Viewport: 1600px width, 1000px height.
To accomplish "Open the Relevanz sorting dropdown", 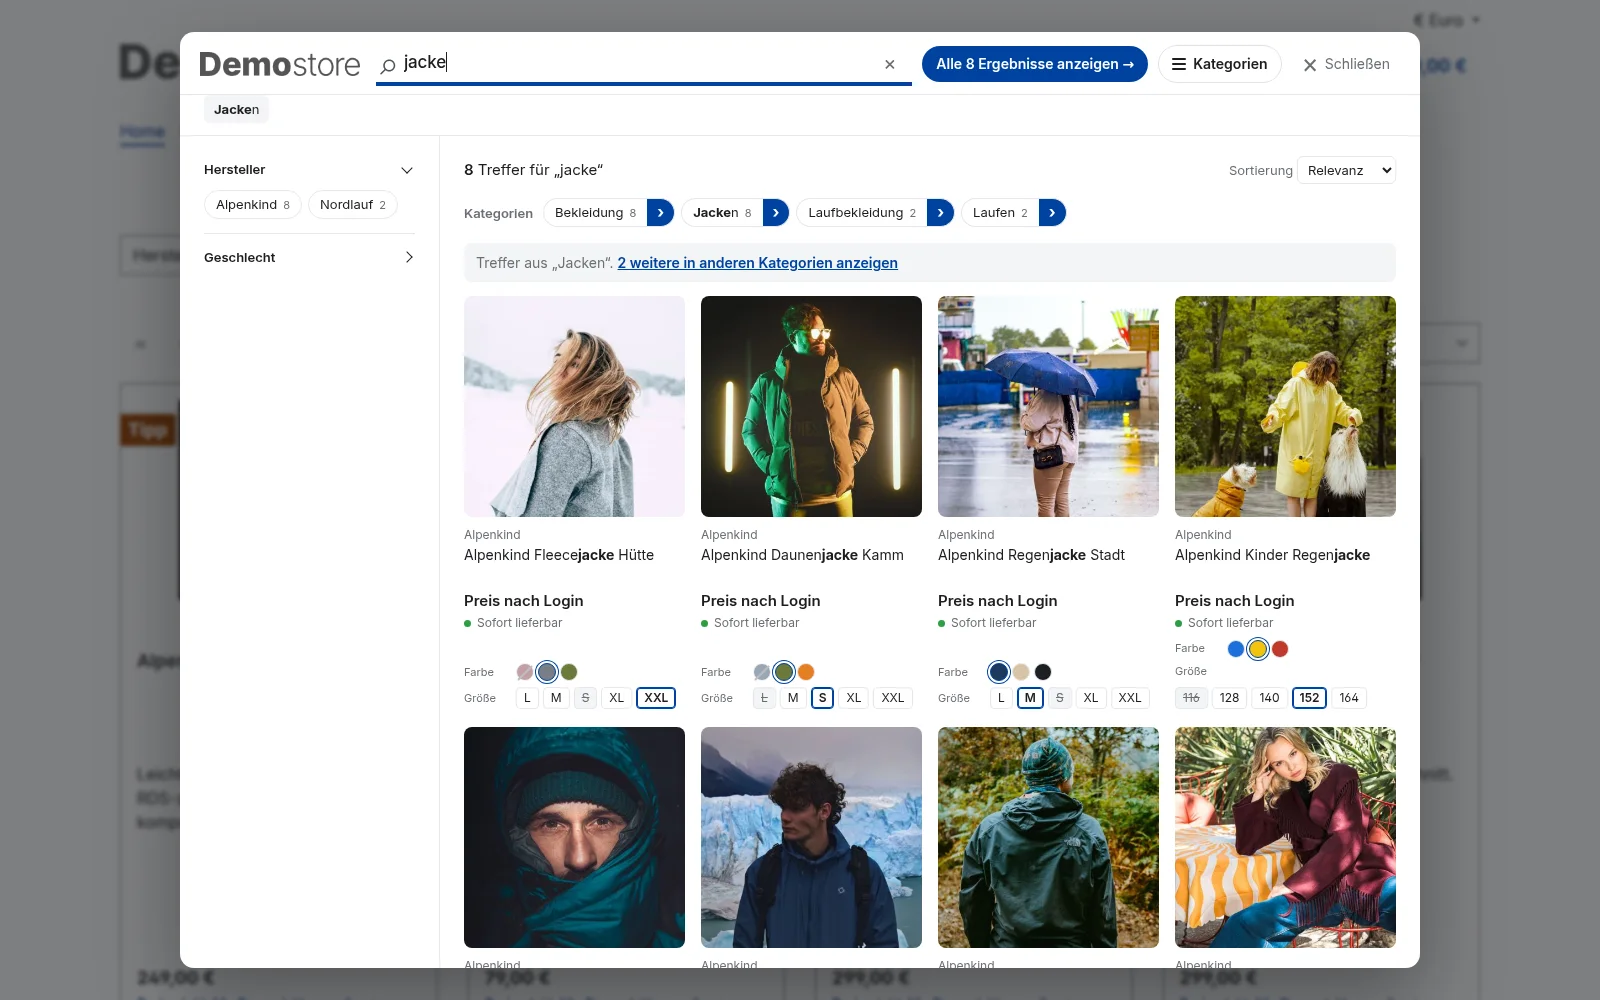I will click(x=1346, y=170).
